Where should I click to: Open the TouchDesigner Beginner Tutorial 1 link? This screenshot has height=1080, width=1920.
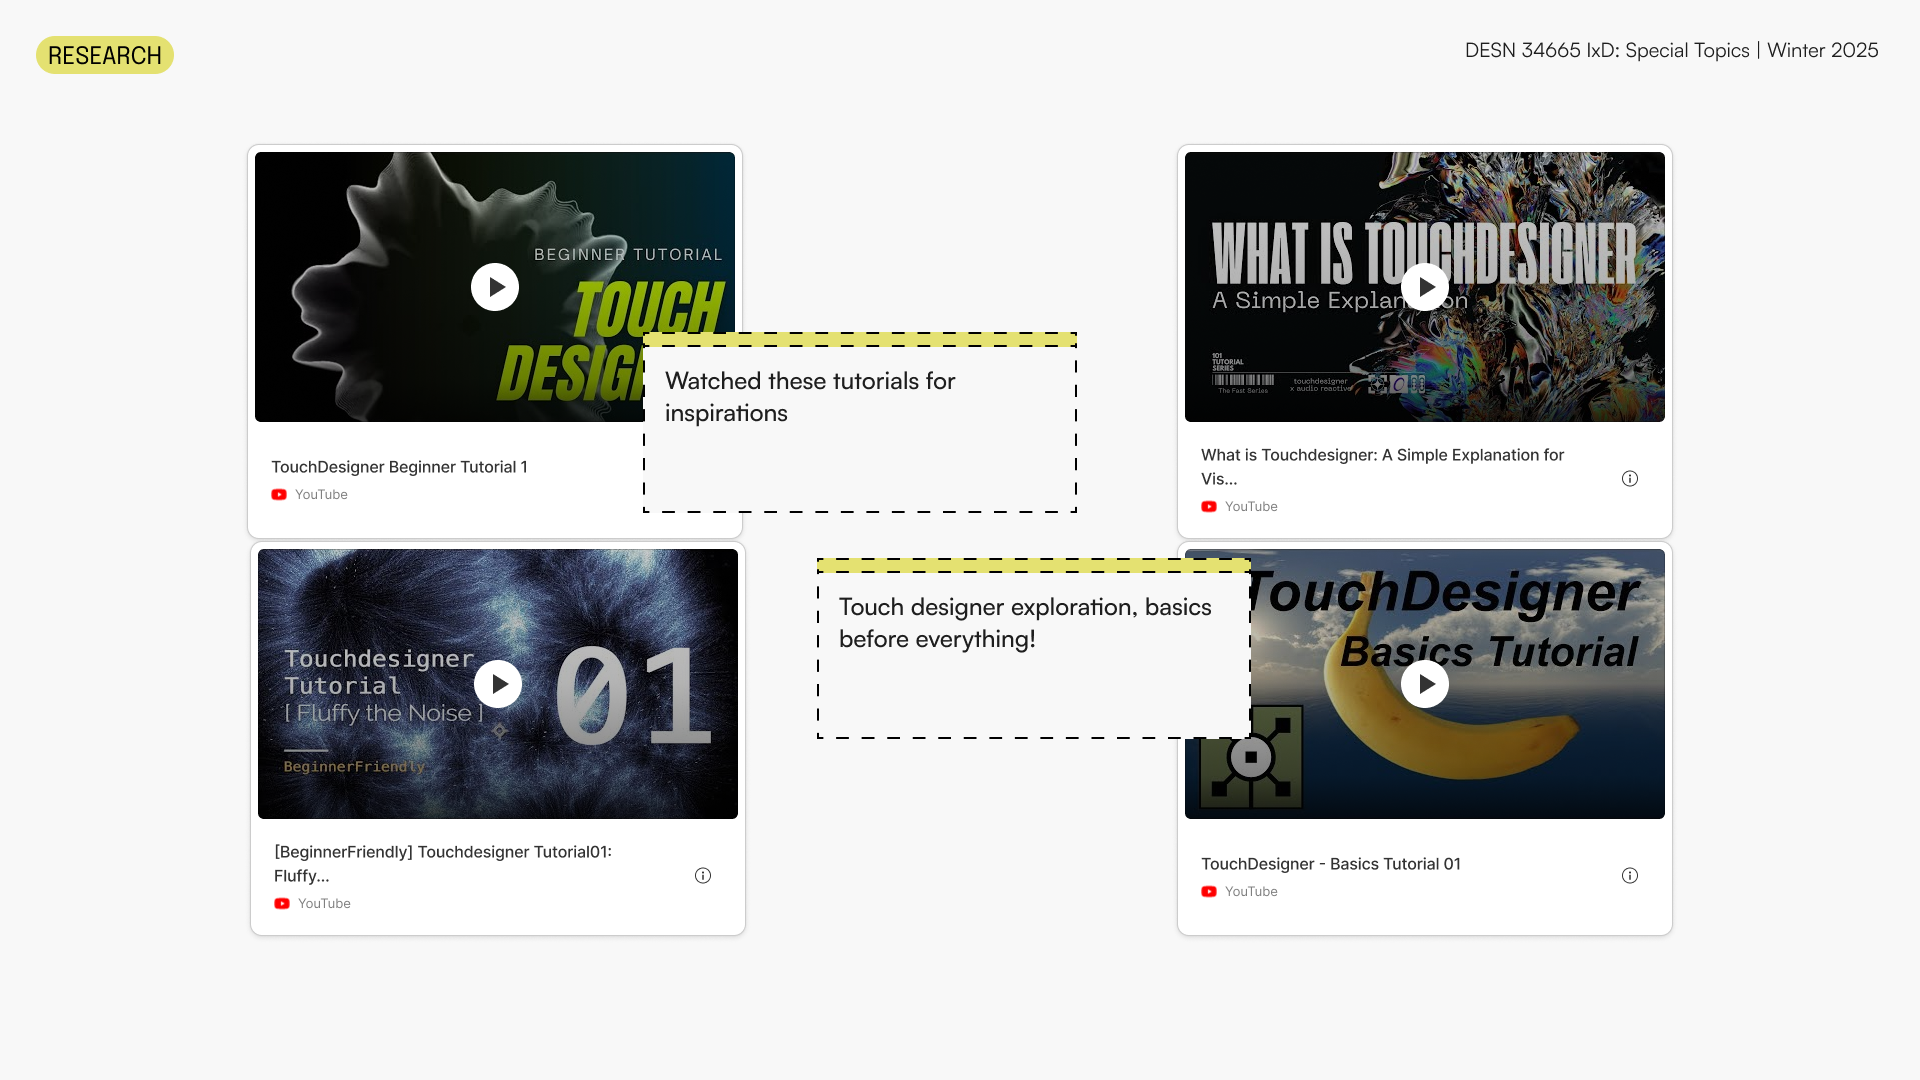400,466
